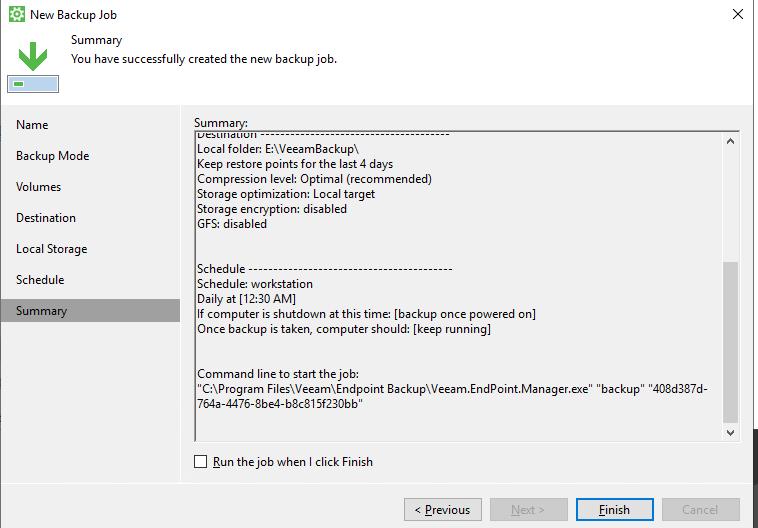Click 'If computer is shutdown at this time' line
758x528 pixels.
pos(366,314)
